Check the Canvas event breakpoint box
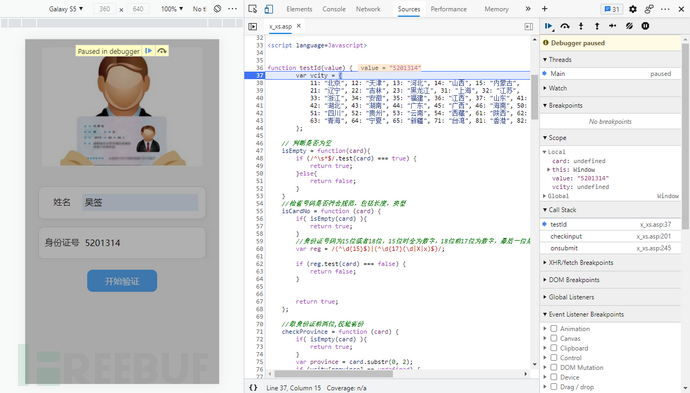Viewport: 690px width, 393px height. (x=554, y=338)
